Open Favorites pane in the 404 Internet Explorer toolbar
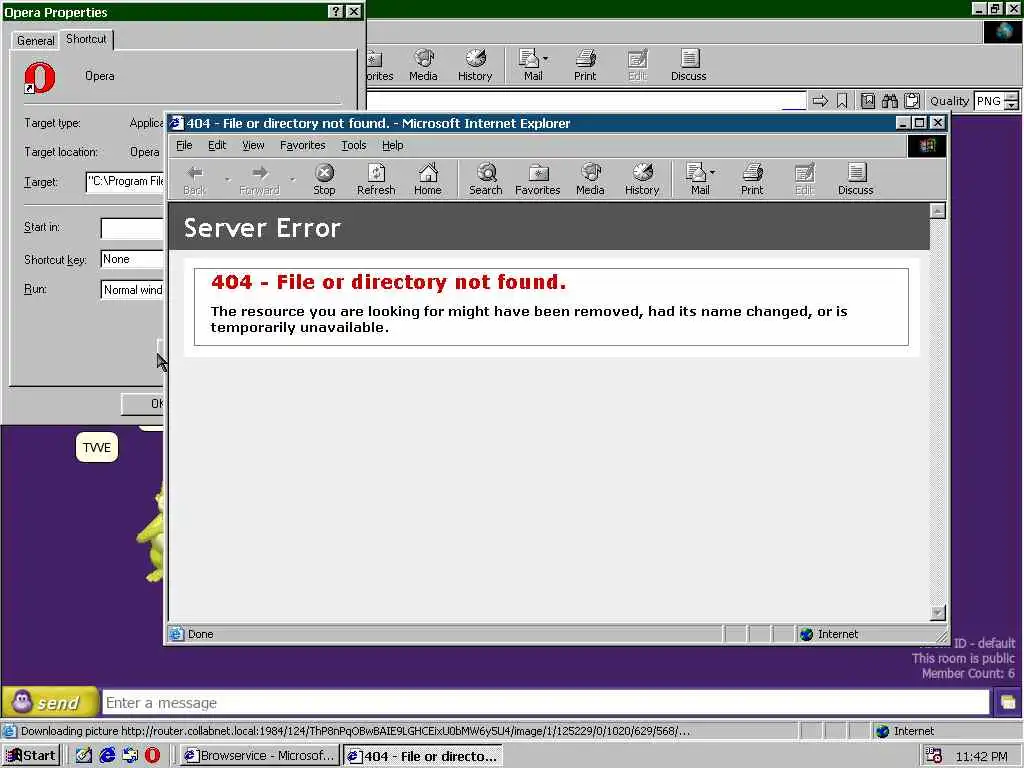This screenshot has height=768, width=1024. 537,179
